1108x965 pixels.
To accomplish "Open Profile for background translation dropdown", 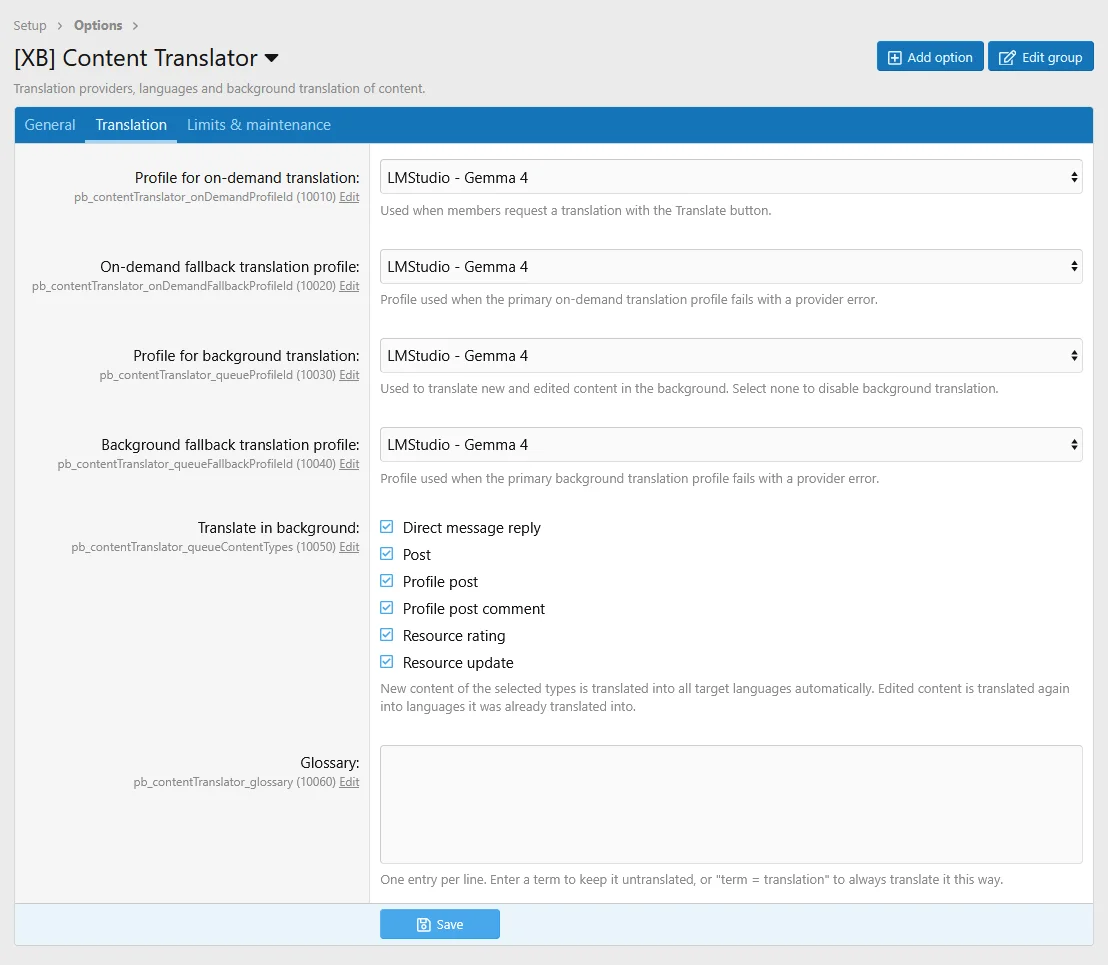I will [731, 355].
